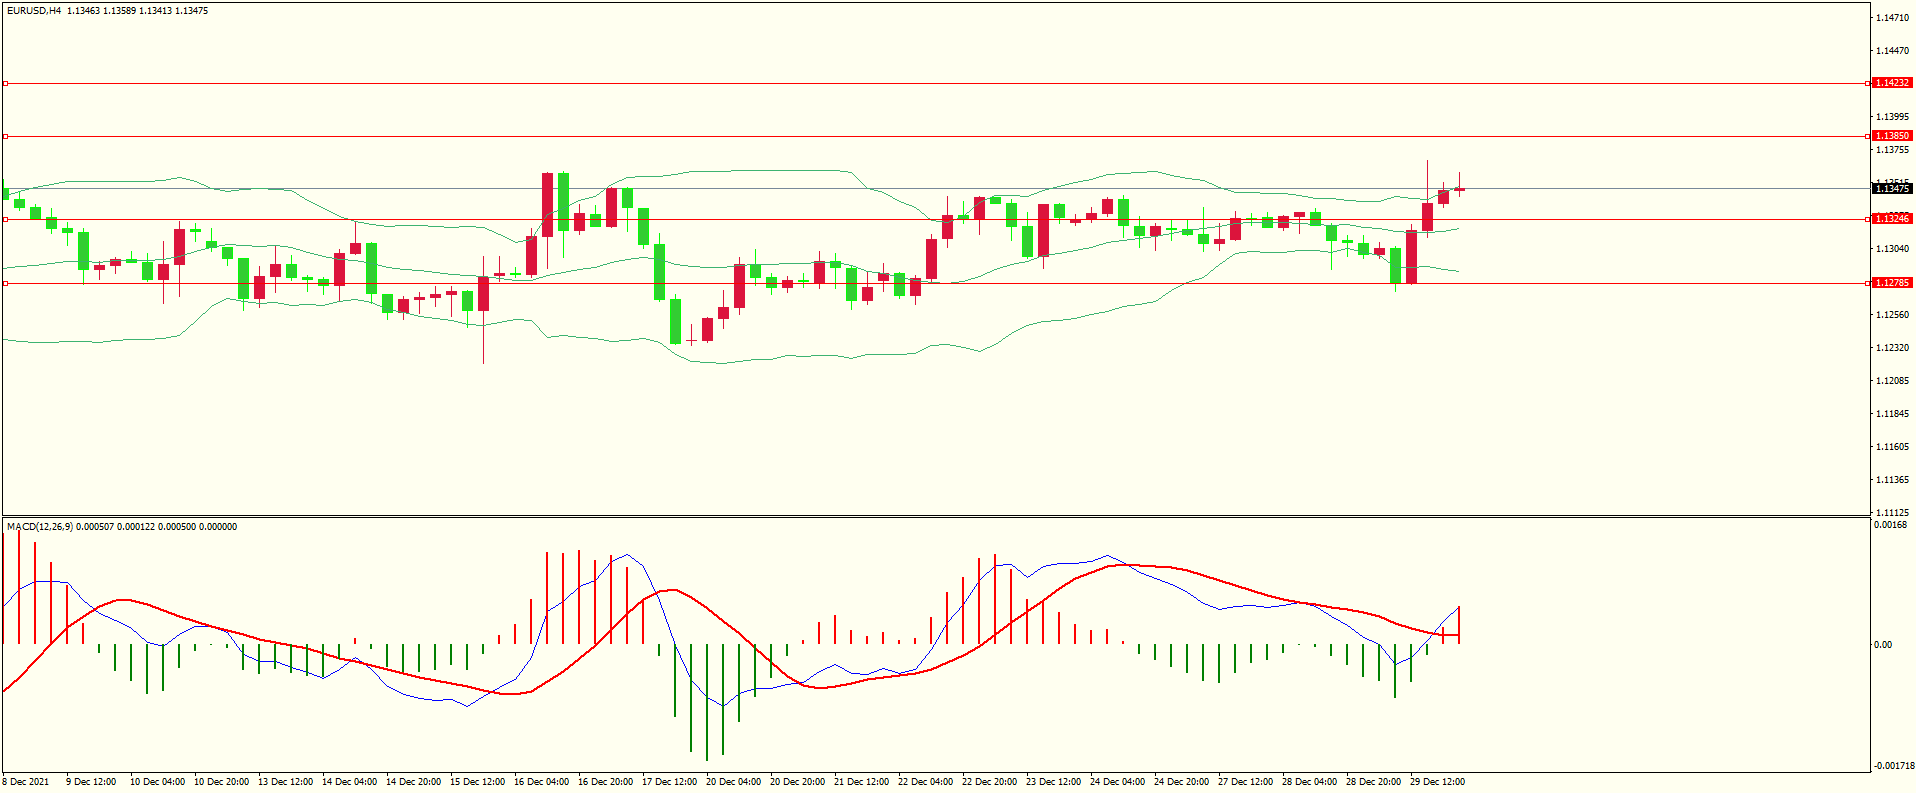
Task: Click the 17 Dec 12:00 time label
Action: [x=669, y=782]
